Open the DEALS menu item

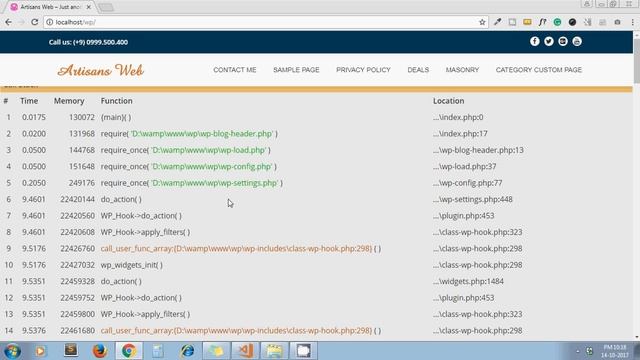coord(418,70)
